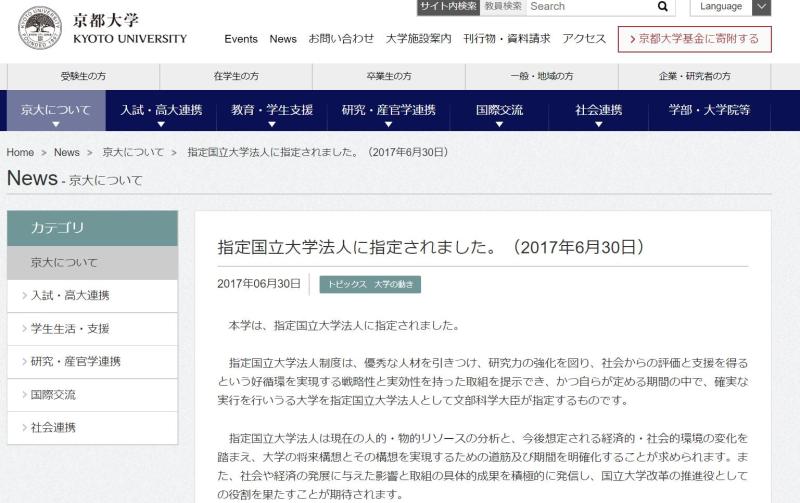Screen dimensions: 800x503
Task: Select the 卒業生の方 audience tab
Action: [389, 77]
